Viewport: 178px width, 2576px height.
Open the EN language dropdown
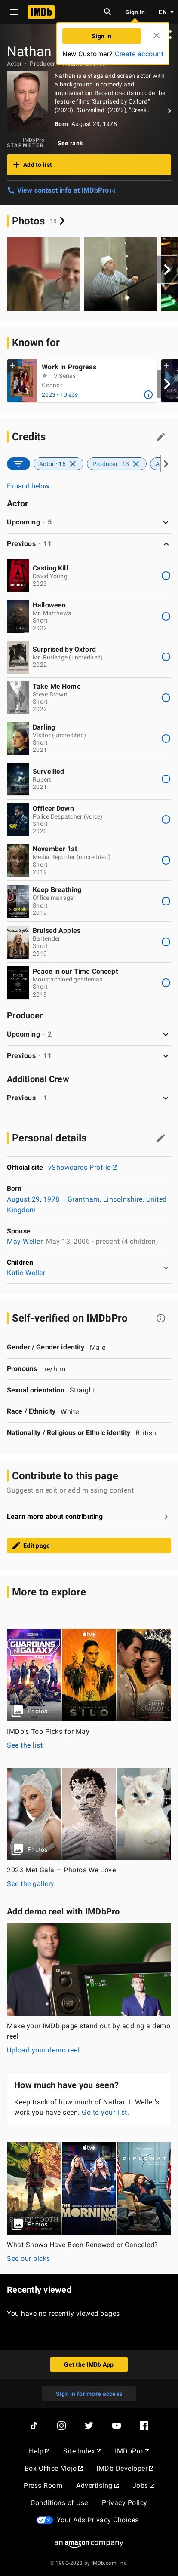pyautogui.click(x=164, y=12)
